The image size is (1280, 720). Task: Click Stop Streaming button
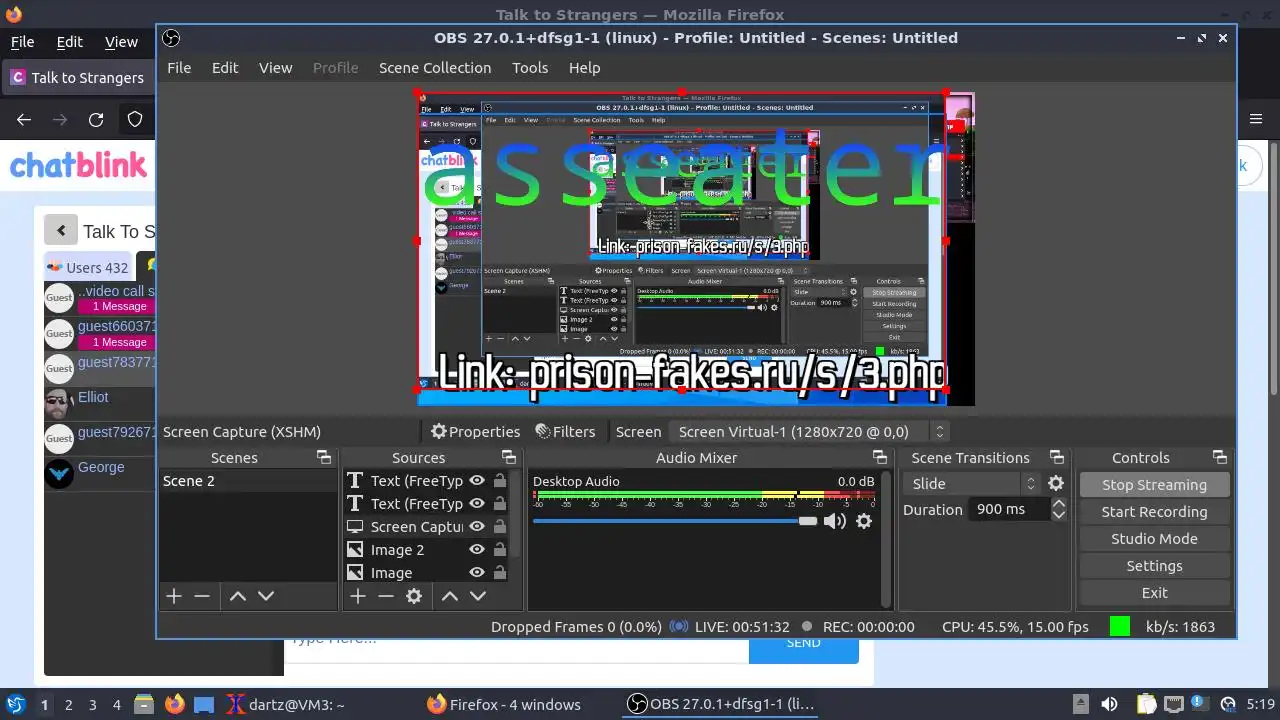coord(1154,485)
